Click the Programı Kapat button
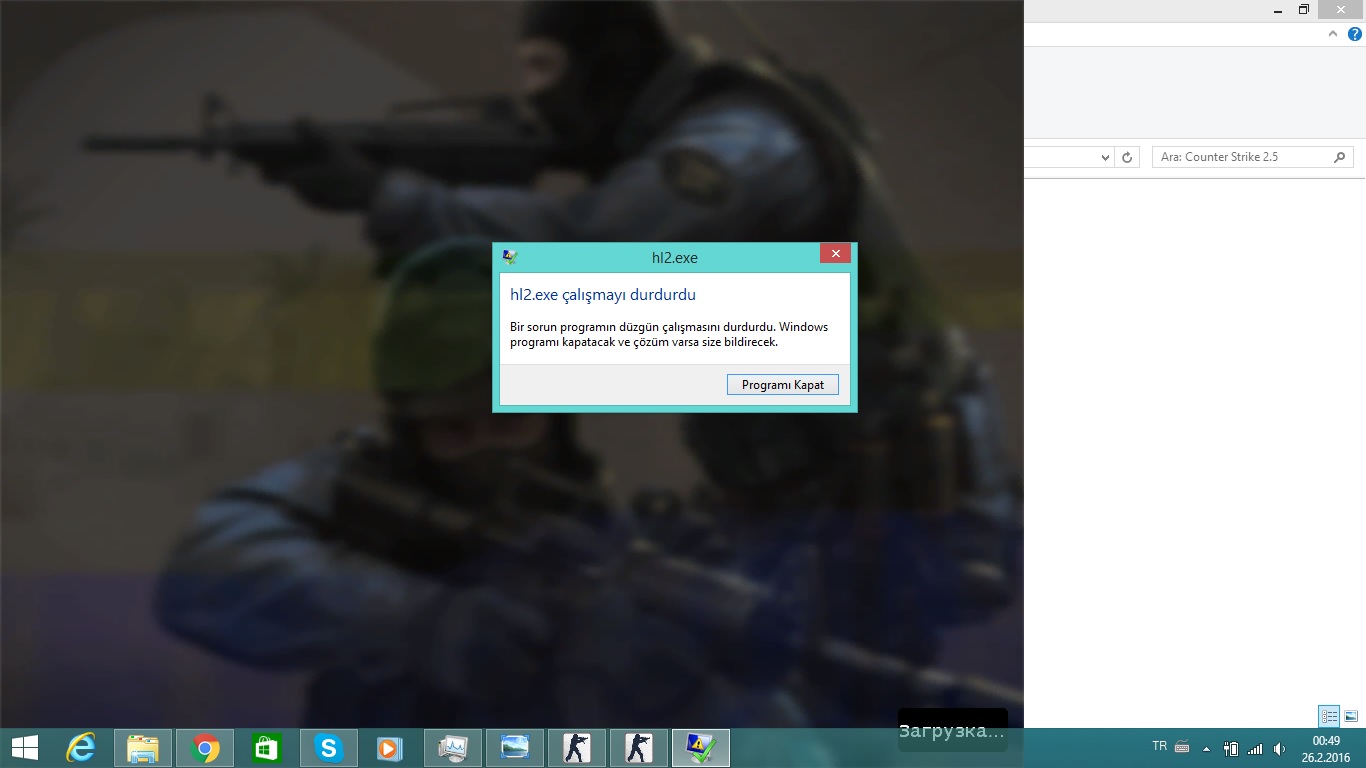Viewport: 1366px width, 768px height. click(782, 385)
